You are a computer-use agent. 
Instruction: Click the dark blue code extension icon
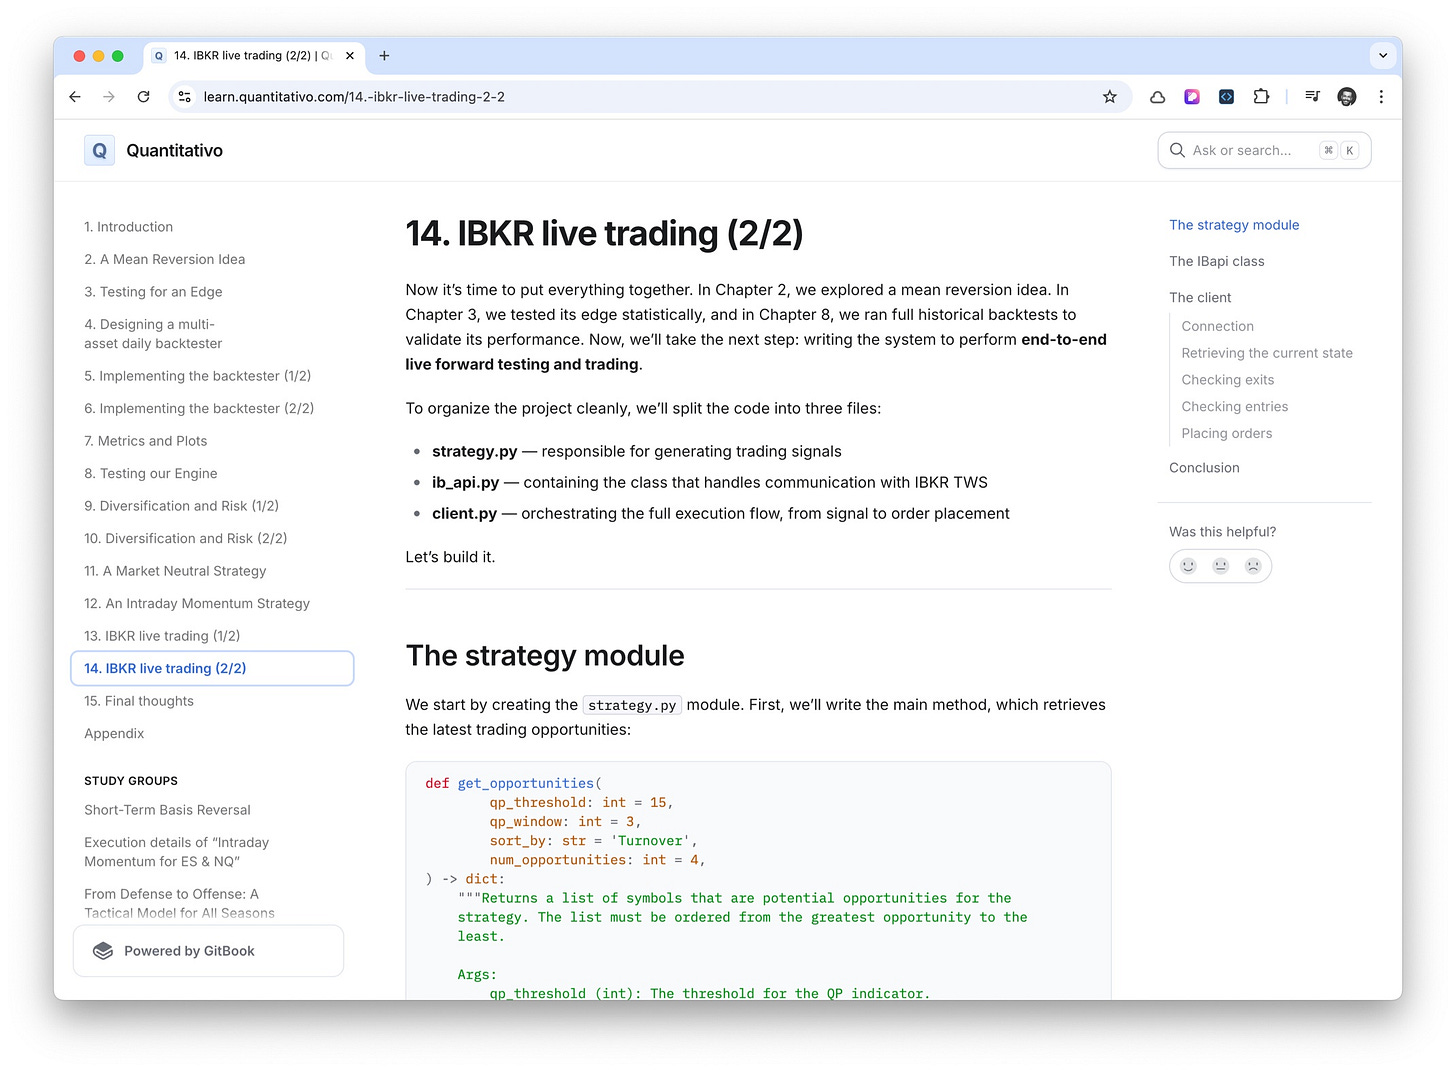[1226, 97]
